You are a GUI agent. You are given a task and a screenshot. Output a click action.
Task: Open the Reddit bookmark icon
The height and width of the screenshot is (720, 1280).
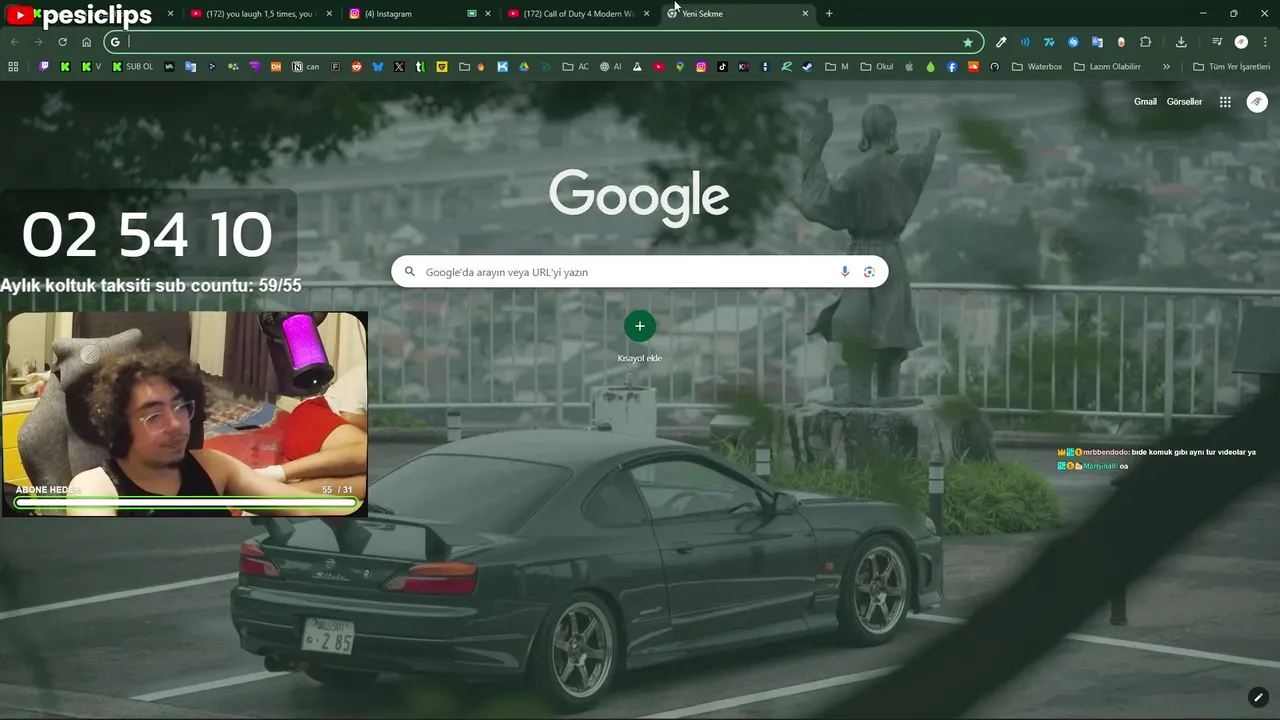pyautogui.click(x=357, y=67)
